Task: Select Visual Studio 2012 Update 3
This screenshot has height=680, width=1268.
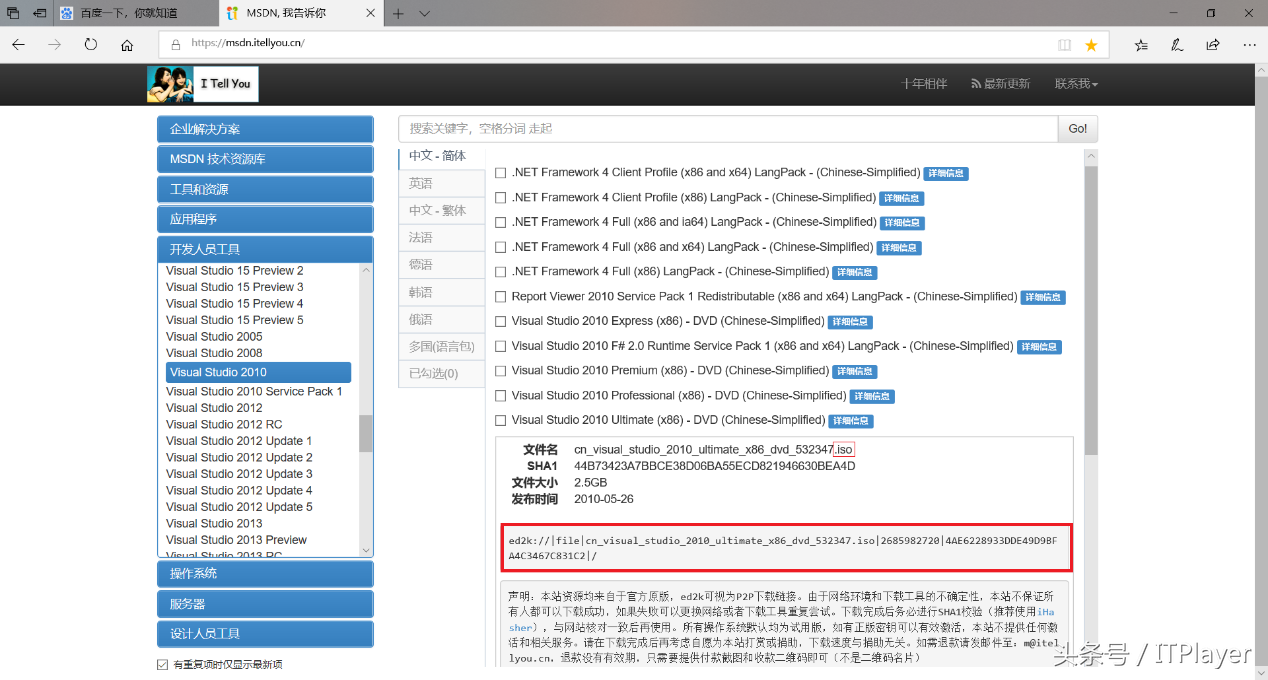Action: click(239, 474)
